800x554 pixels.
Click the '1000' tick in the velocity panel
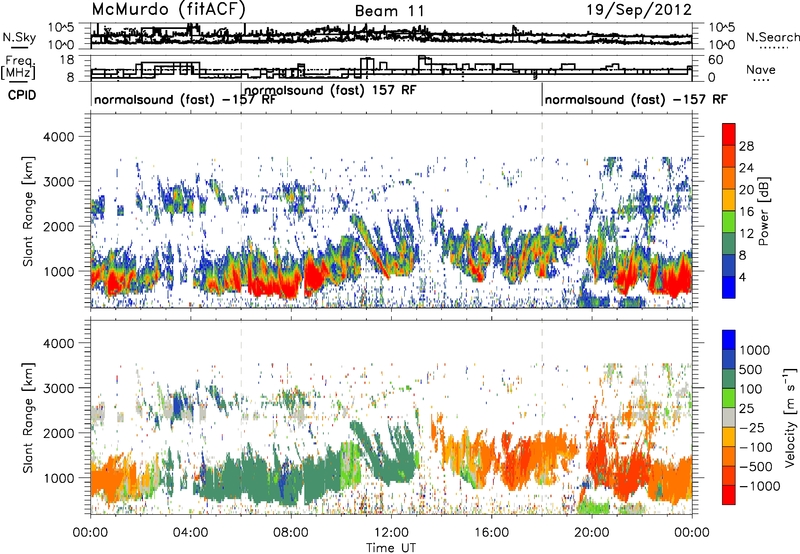pos(58,478)
